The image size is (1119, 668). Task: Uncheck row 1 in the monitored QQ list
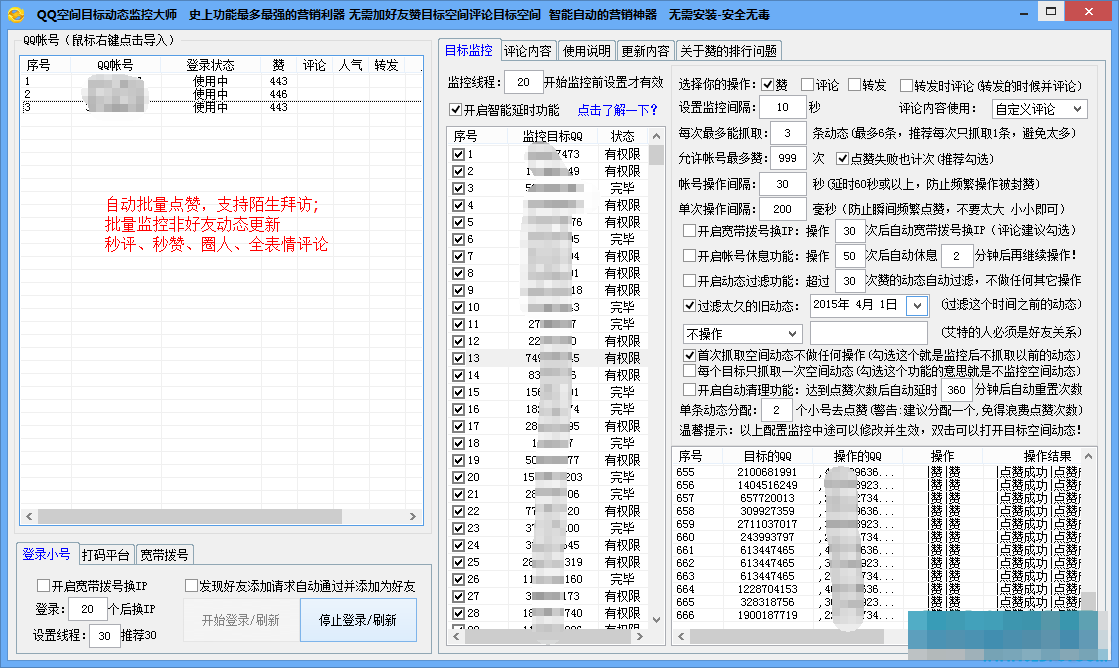458,154
